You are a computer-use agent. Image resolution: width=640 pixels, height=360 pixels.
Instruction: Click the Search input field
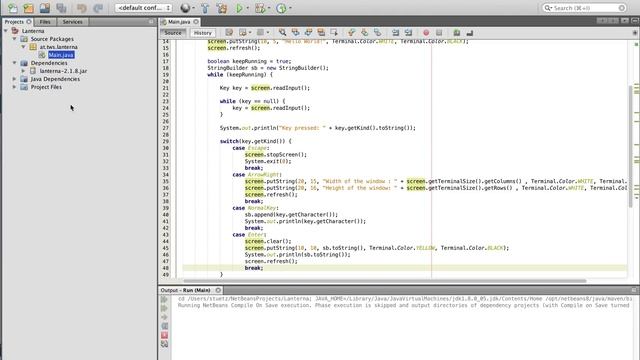click(584, 8)
